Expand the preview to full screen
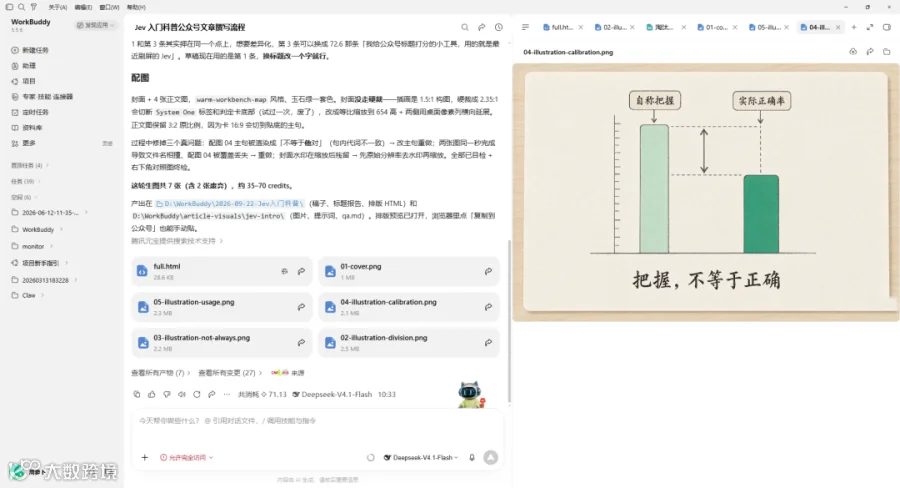Screen dimensions: 900x488 pos(870,27)
